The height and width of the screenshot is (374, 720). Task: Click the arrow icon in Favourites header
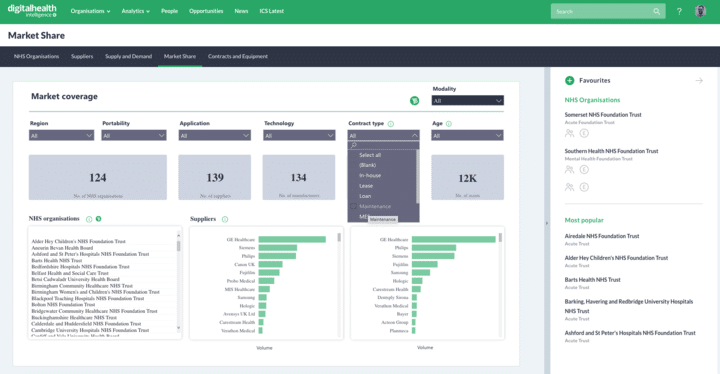point(699,80)
